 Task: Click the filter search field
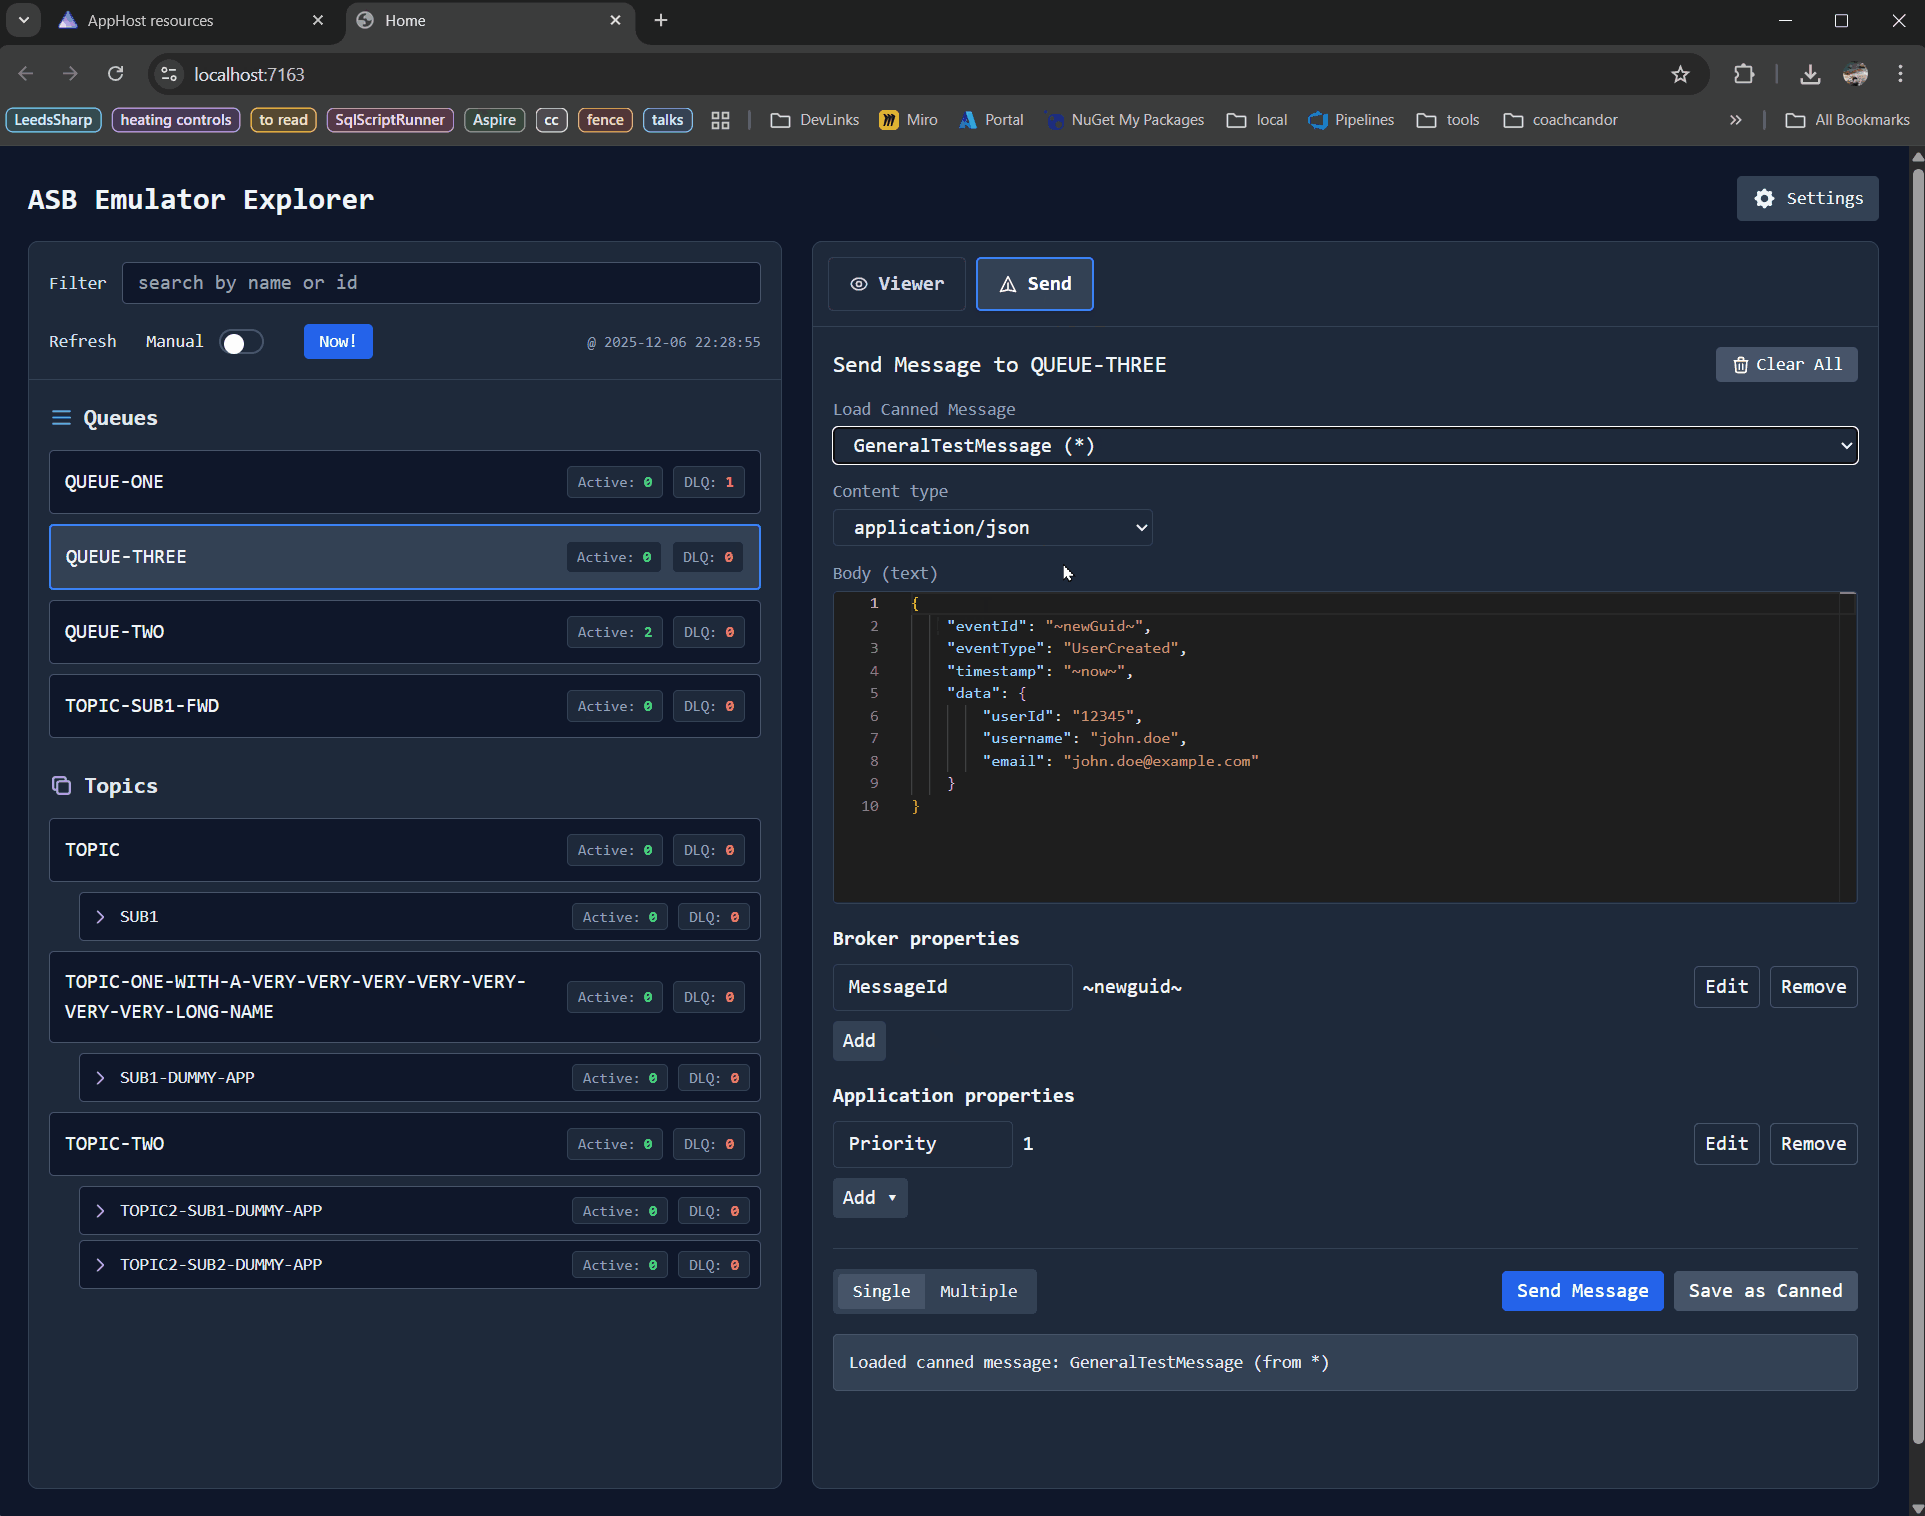(x=441, y=283)
